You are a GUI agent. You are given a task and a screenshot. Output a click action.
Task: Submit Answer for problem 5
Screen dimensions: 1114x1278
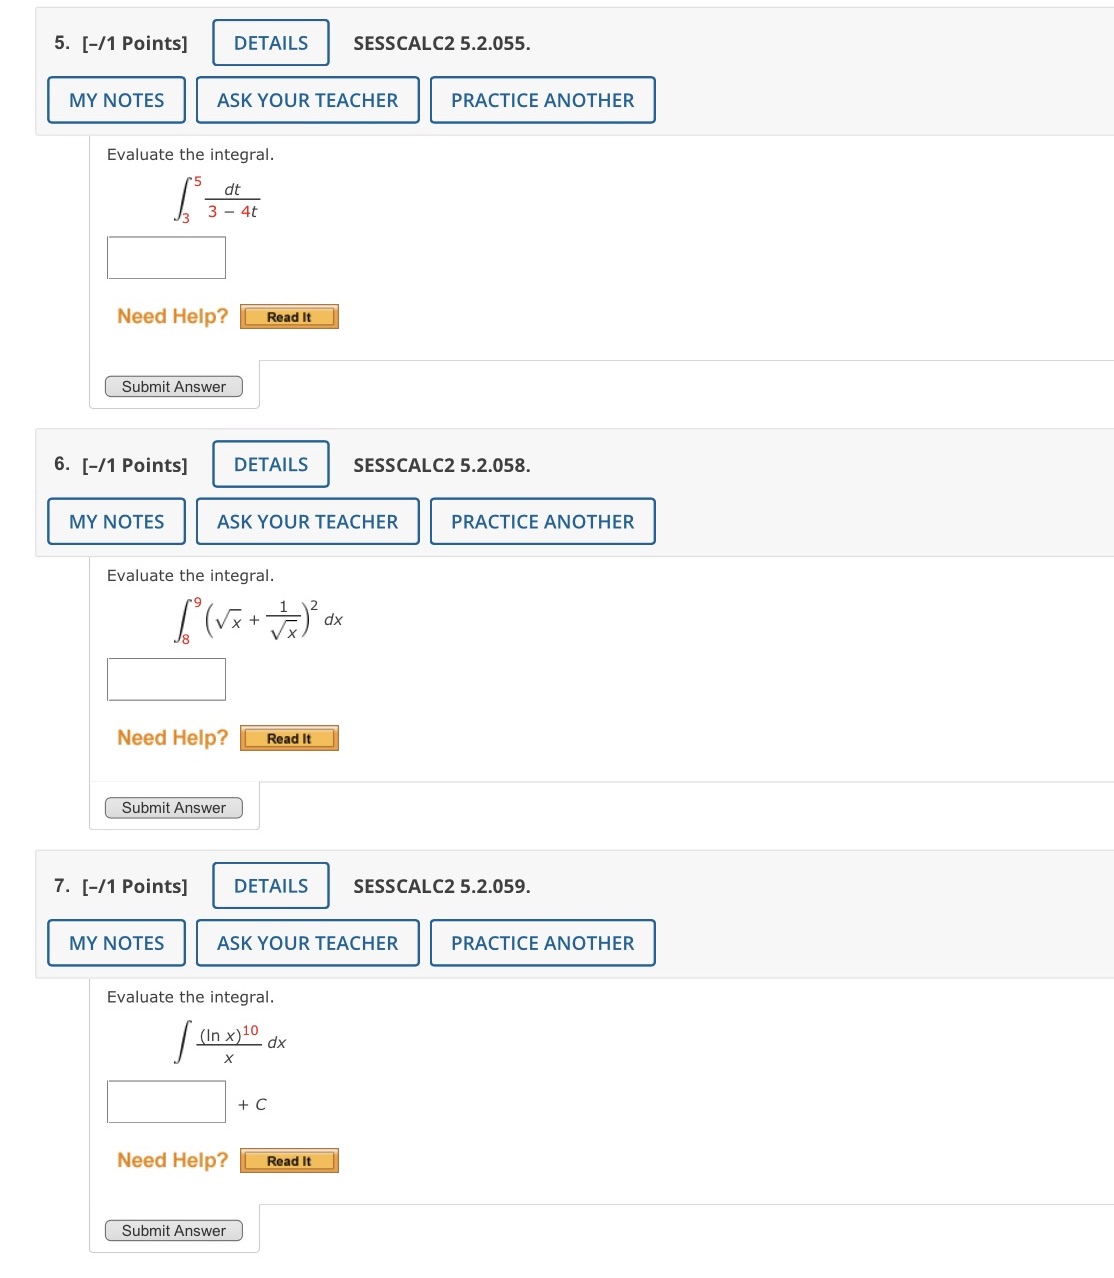tap(173, 386)
